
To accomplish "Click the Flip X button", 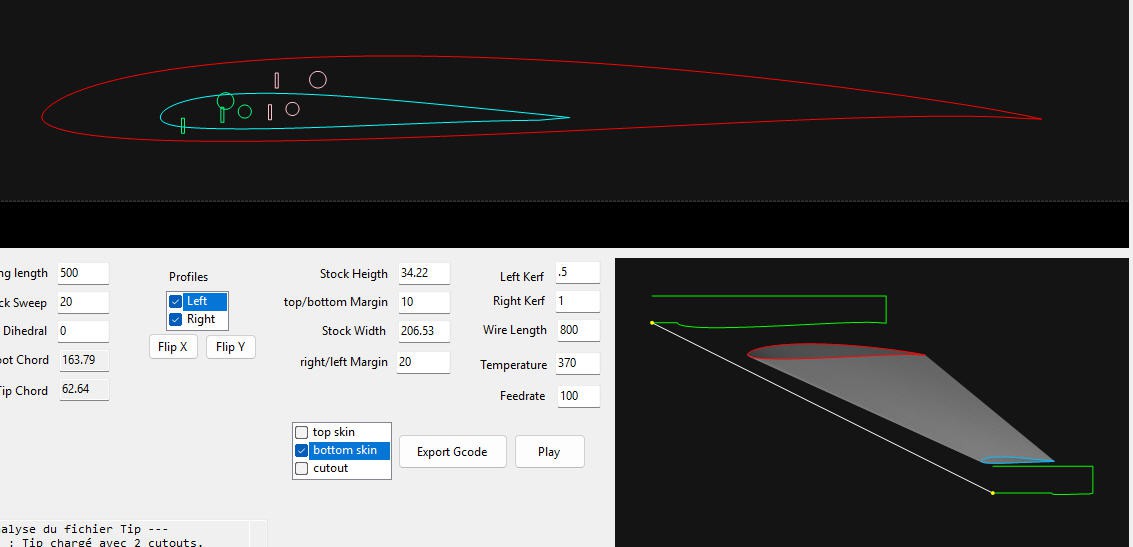I will click(172, 347).
